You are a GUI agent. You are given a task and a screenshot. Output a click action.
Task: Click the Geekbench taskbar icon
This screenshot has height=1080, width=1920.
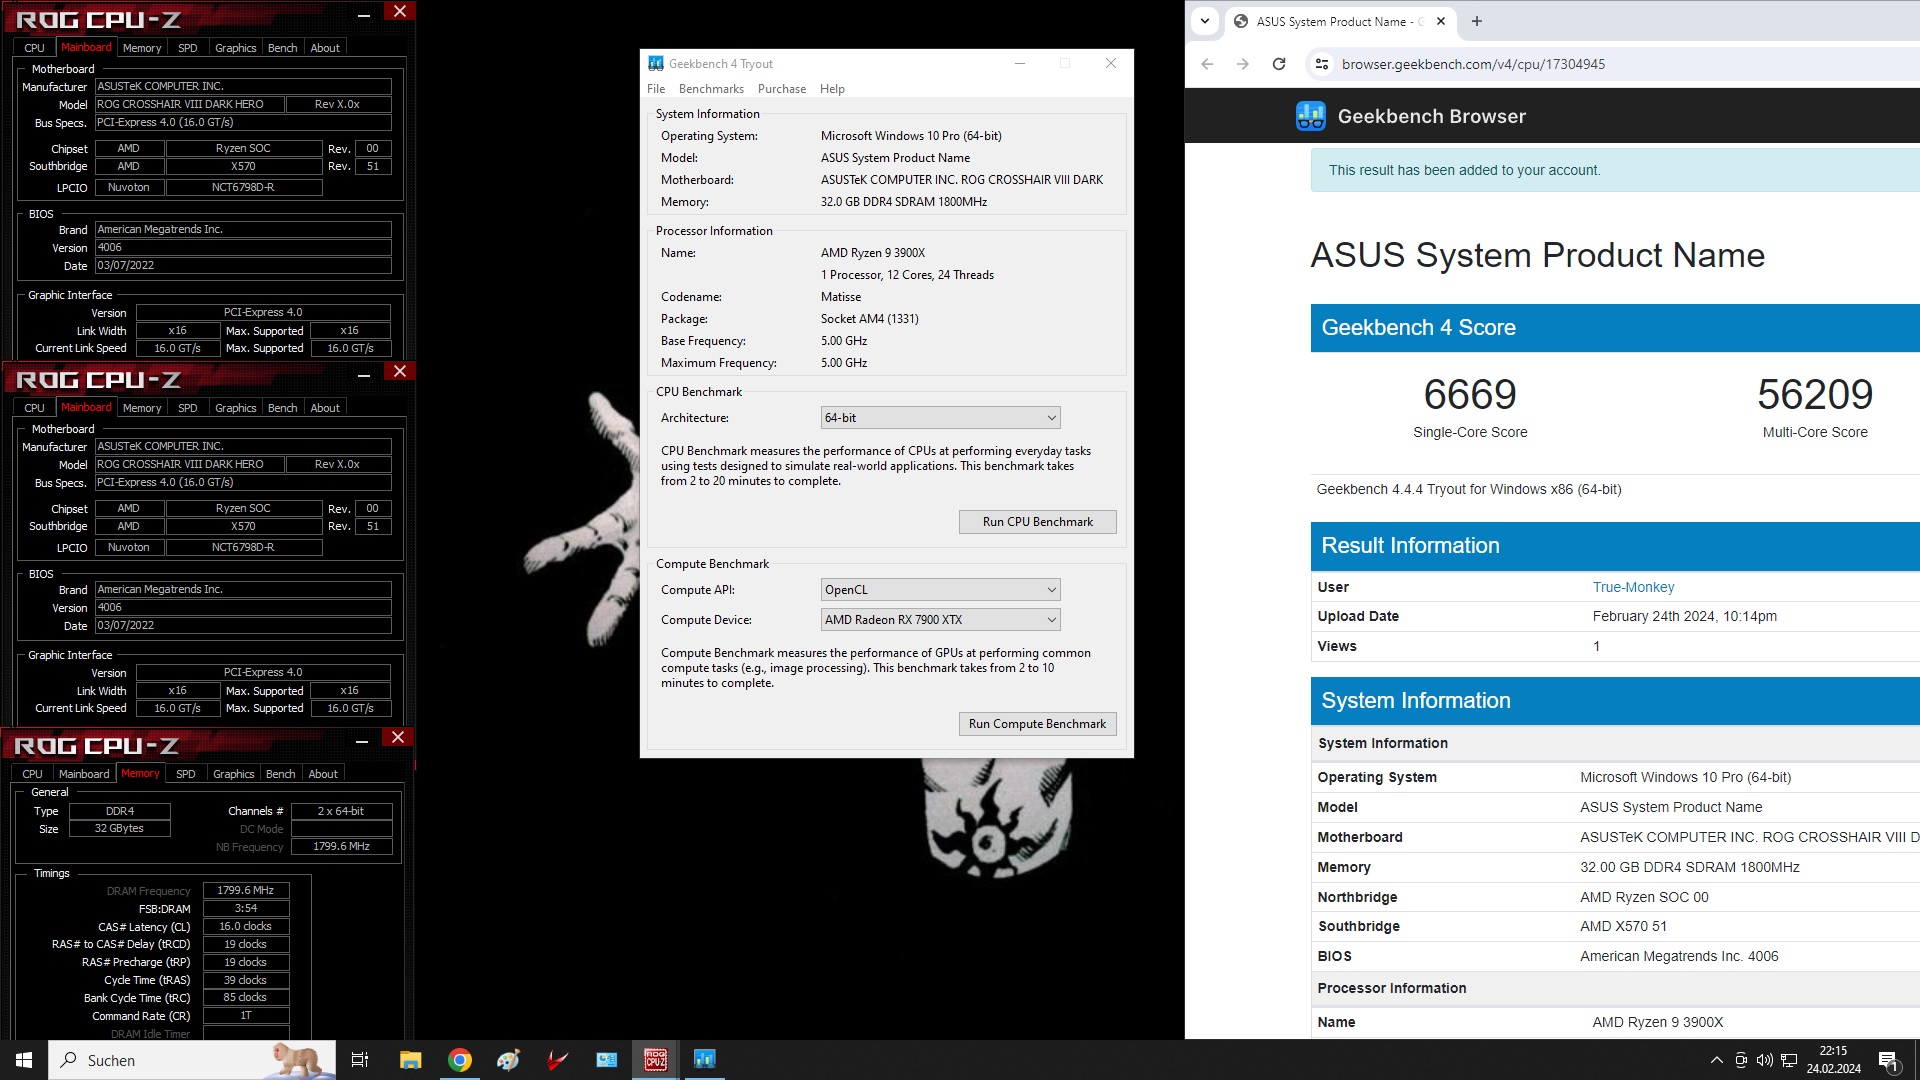point(705,1060)
